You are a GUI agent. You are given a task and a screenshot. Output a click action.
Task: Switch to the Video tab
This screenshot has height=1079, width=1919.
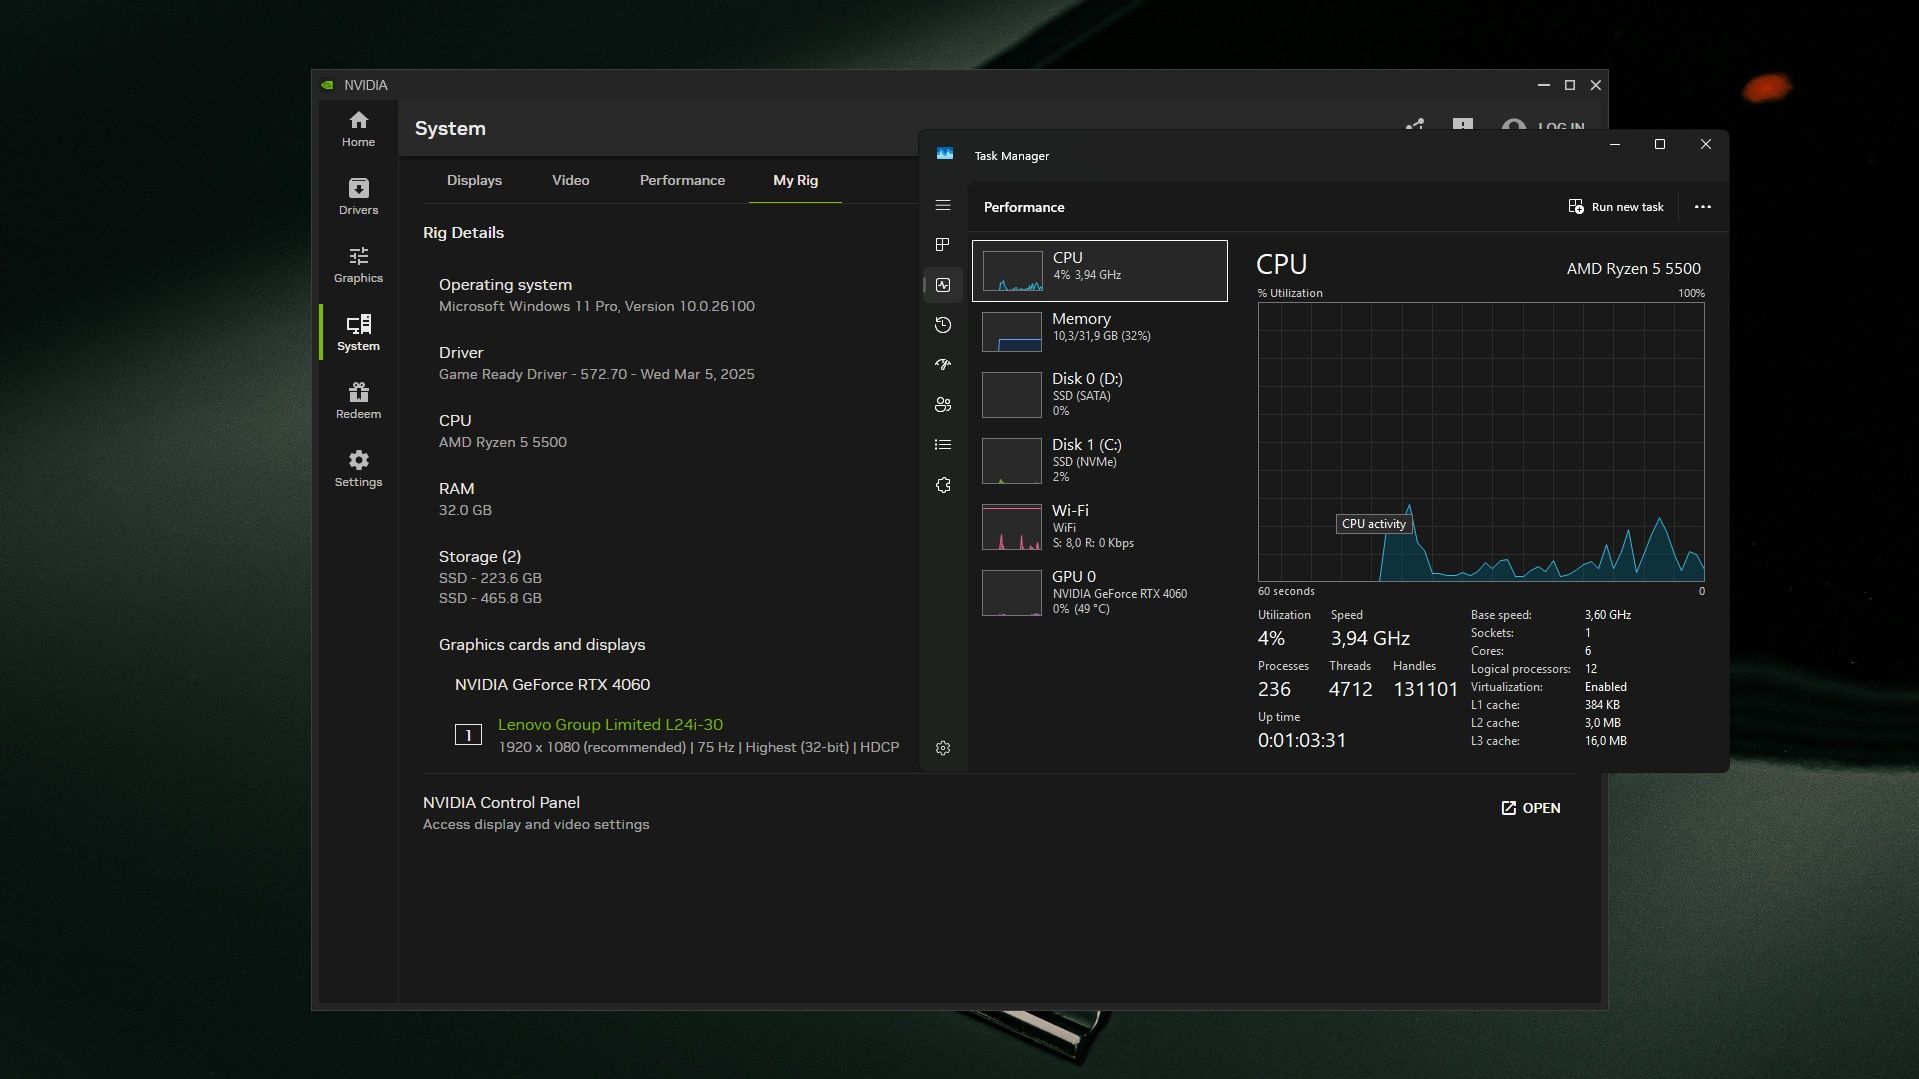570,180
